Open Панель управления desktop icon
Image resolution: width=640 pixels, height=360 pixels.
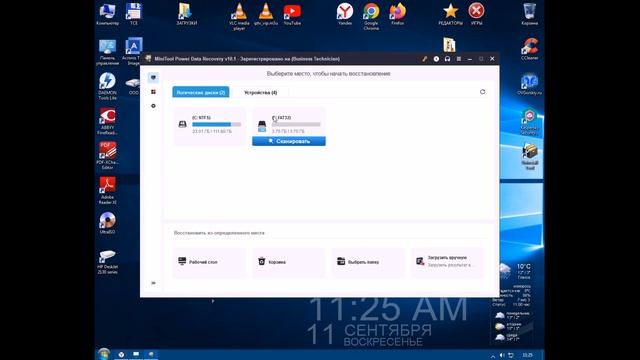(107, 52)
